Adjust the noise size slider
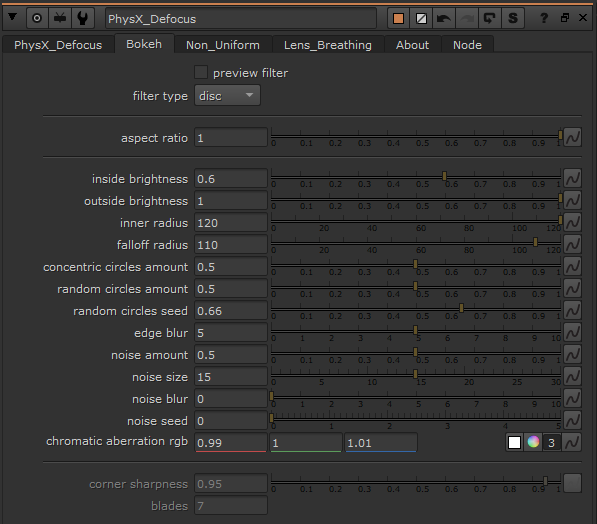The image size is (597, 524). [416, 376]
